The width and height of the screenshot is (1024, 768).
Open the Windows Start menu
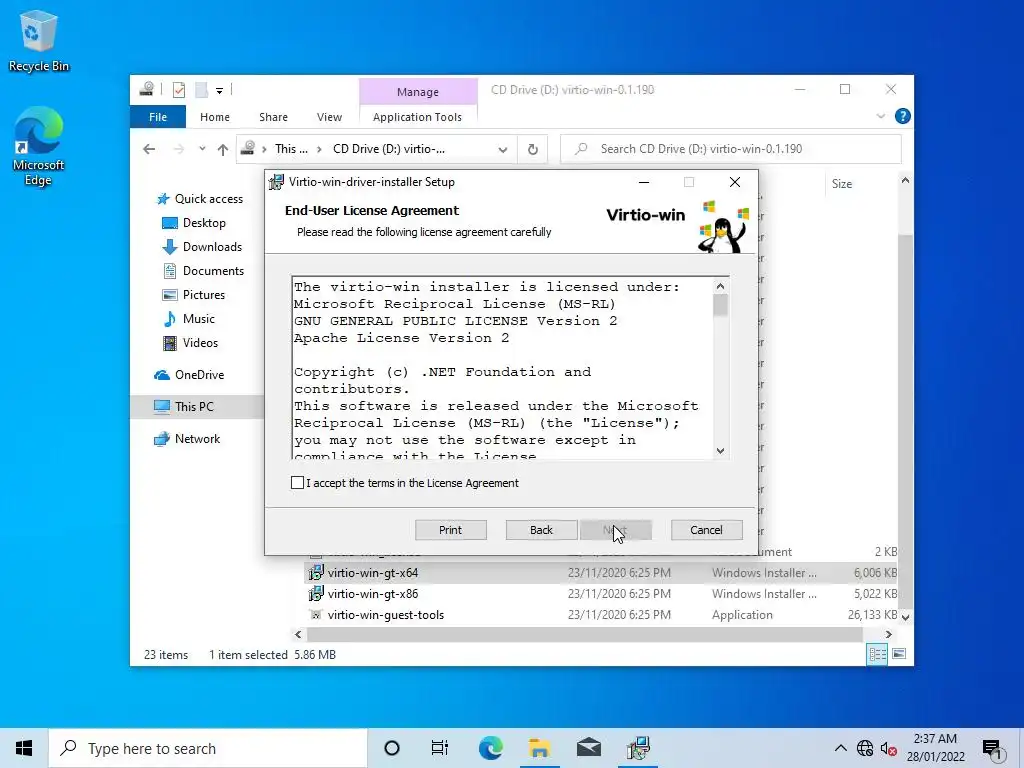point(24,748)
